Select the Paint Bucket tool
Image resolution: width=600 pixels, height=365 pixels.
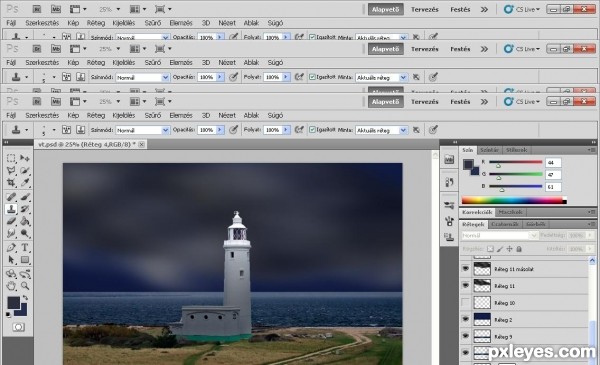[x=25, y=221]
